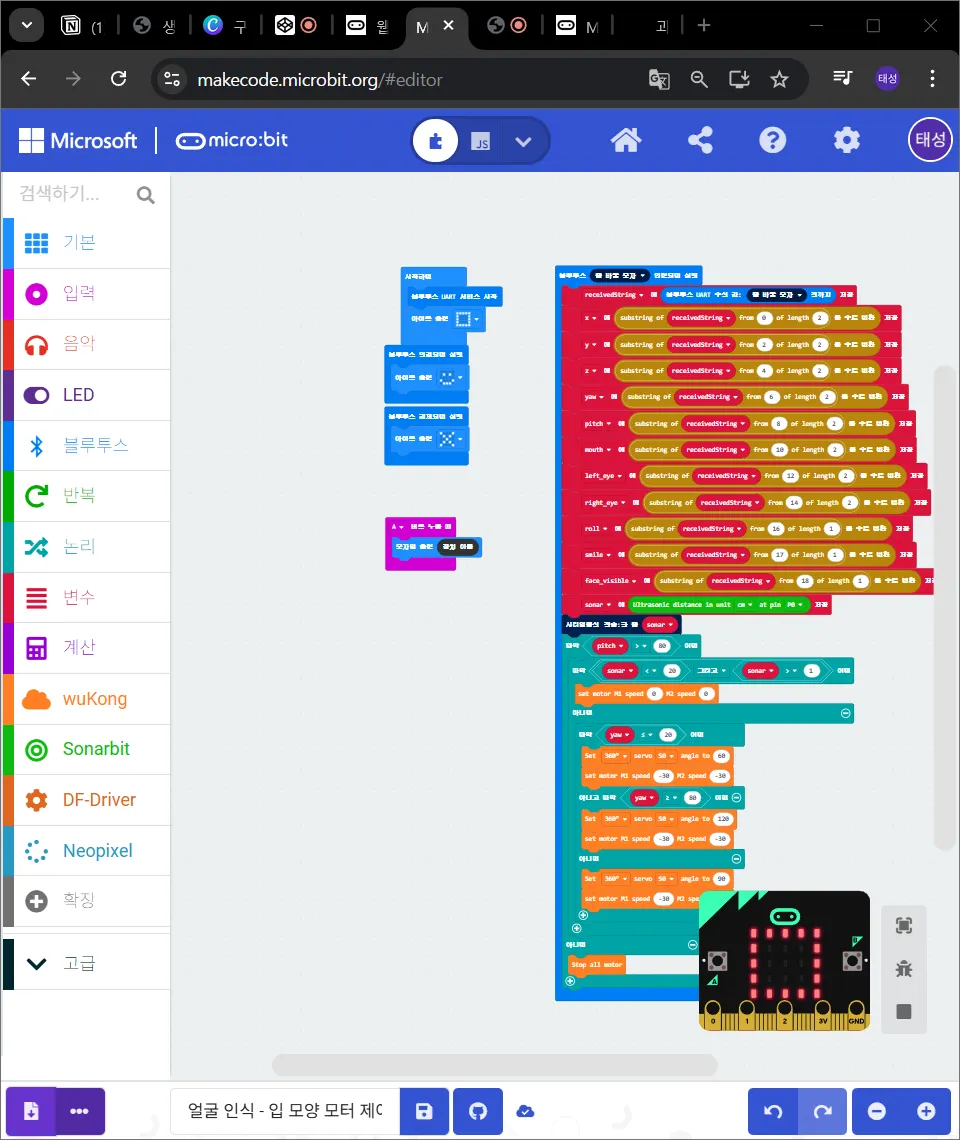Stop the simulator

tap(903, 1011)
